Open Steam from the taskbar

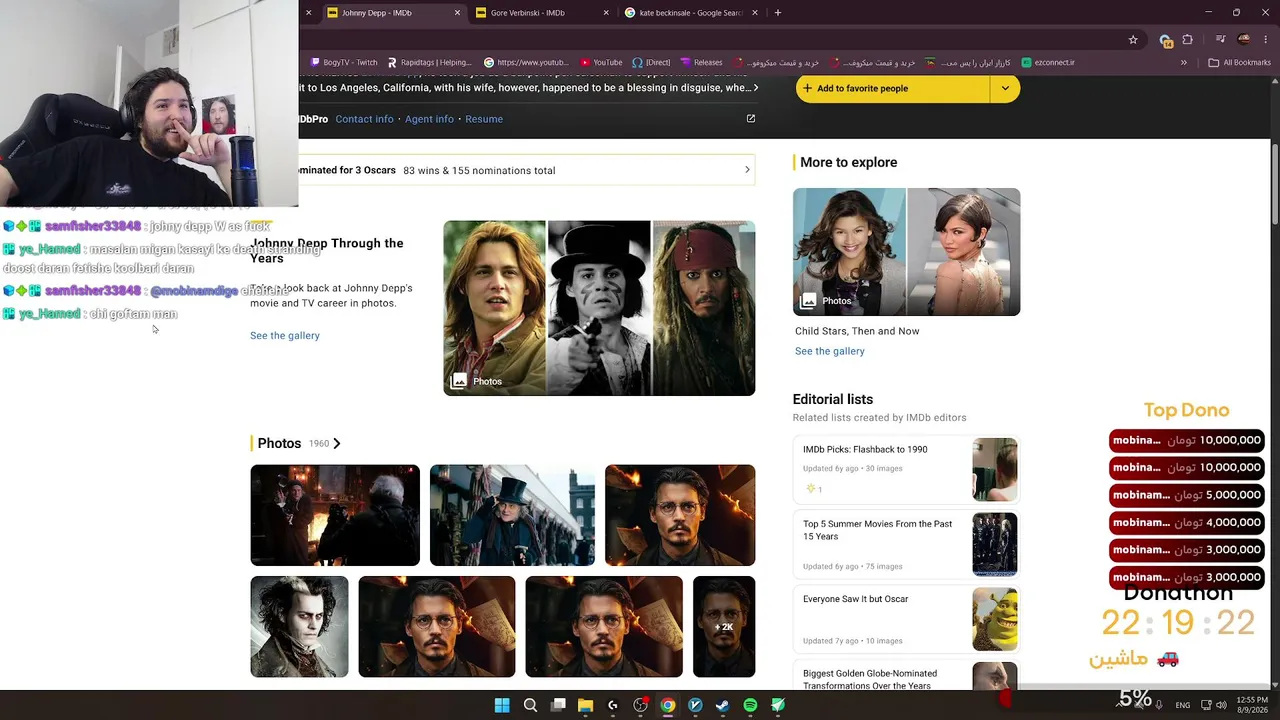pos(723,705)
